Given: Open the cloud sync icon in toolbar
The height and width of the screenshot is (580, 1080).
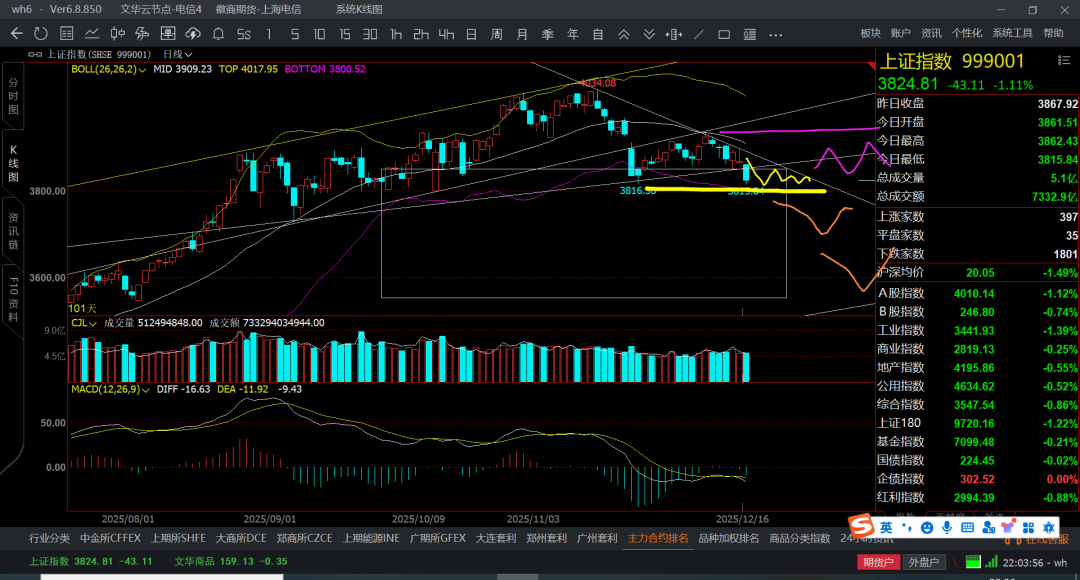Looking at the screenshot, I should point(193,34).
